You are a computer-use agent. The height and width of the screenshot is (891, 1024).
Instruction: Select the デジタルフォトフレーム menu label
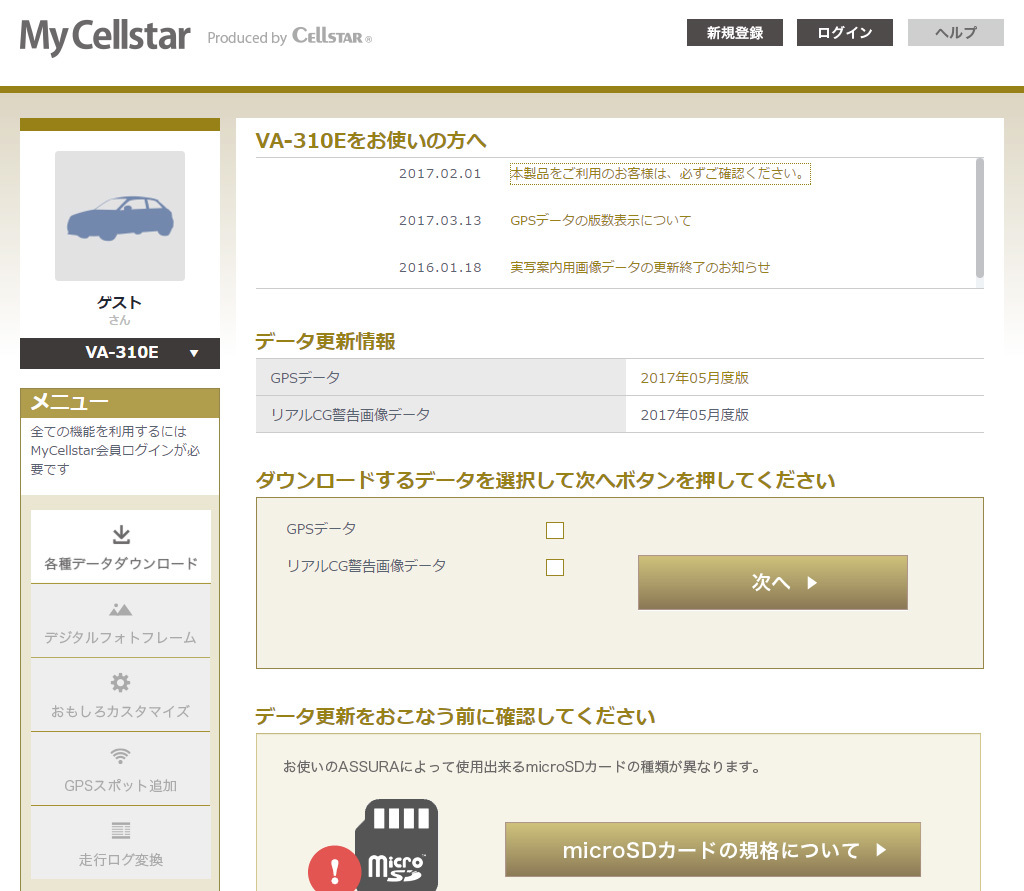121,637
